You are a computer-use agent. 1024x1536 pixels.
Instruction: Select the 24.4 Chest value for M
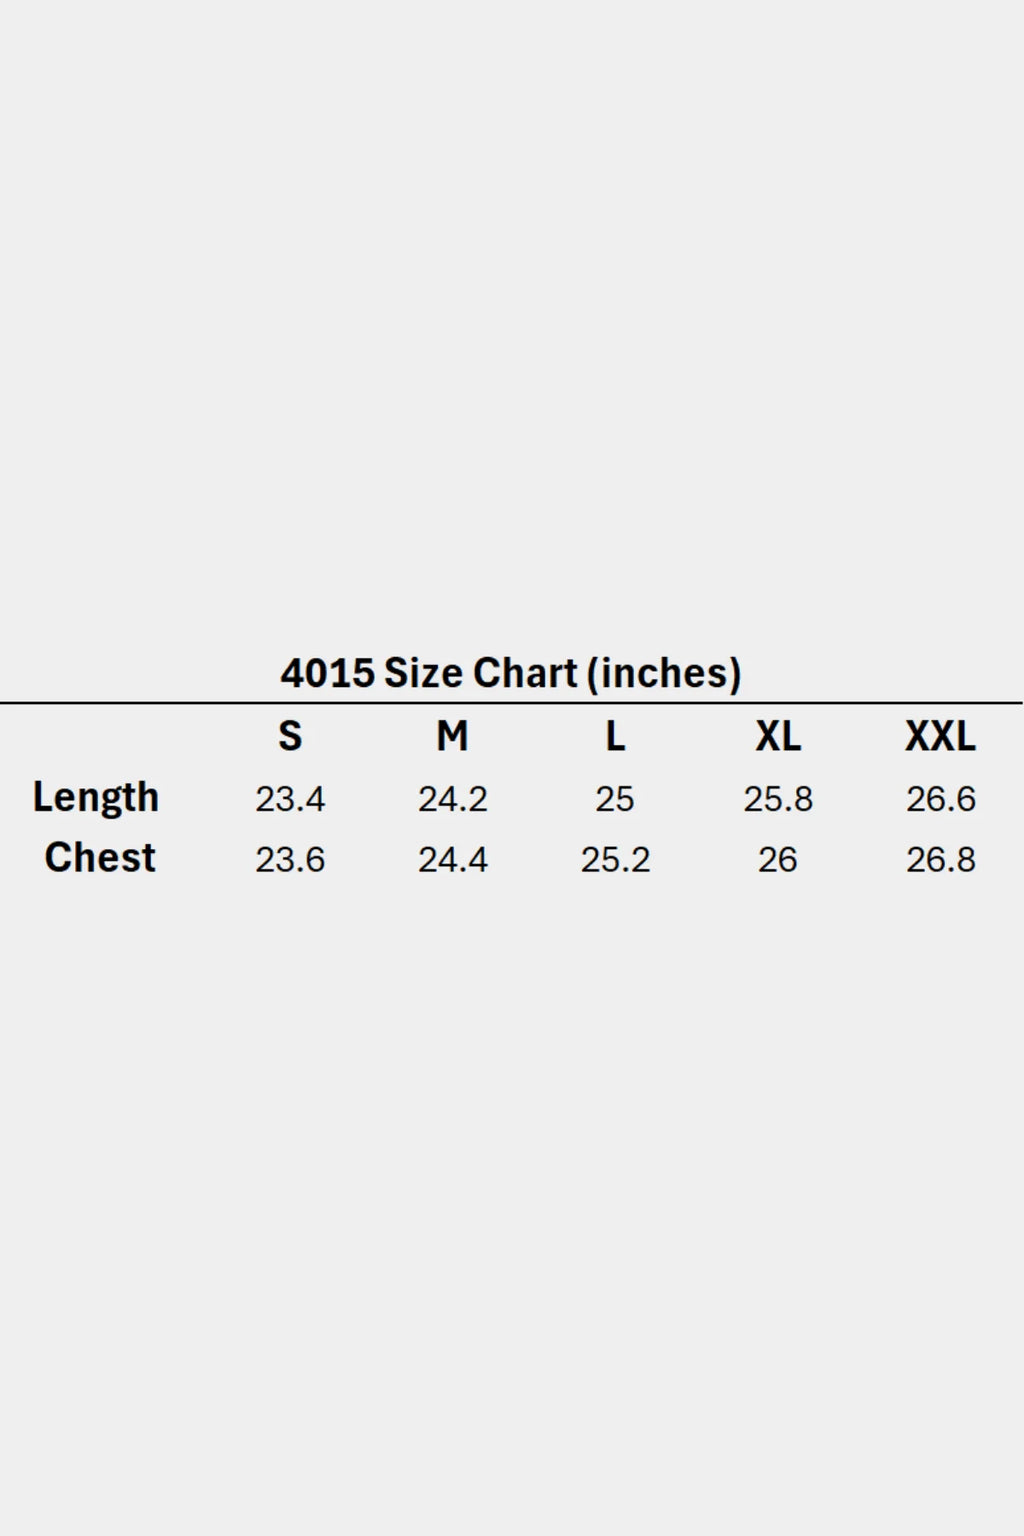(x=452, y=860)
